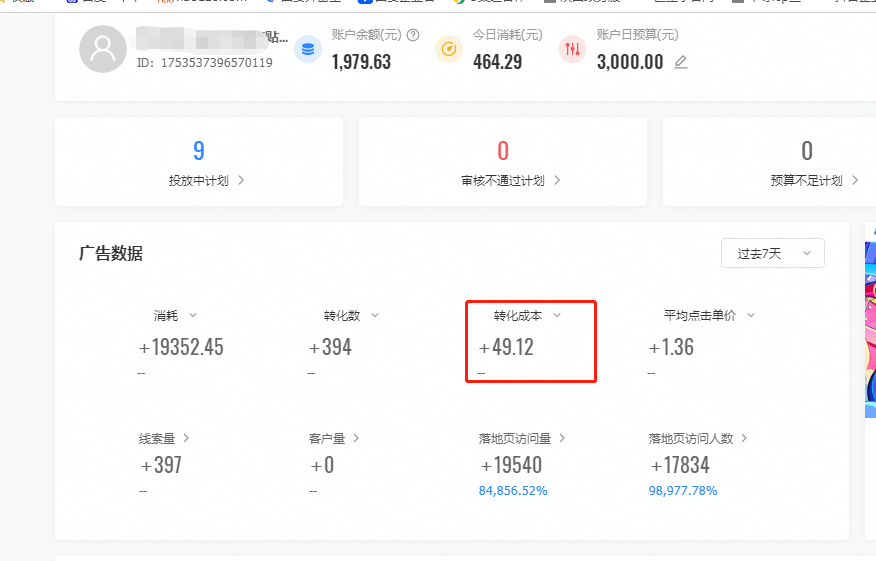The image size is (876, 561).
Task: Click today's consumption gauge icon
Action: [x=449, y=49]
